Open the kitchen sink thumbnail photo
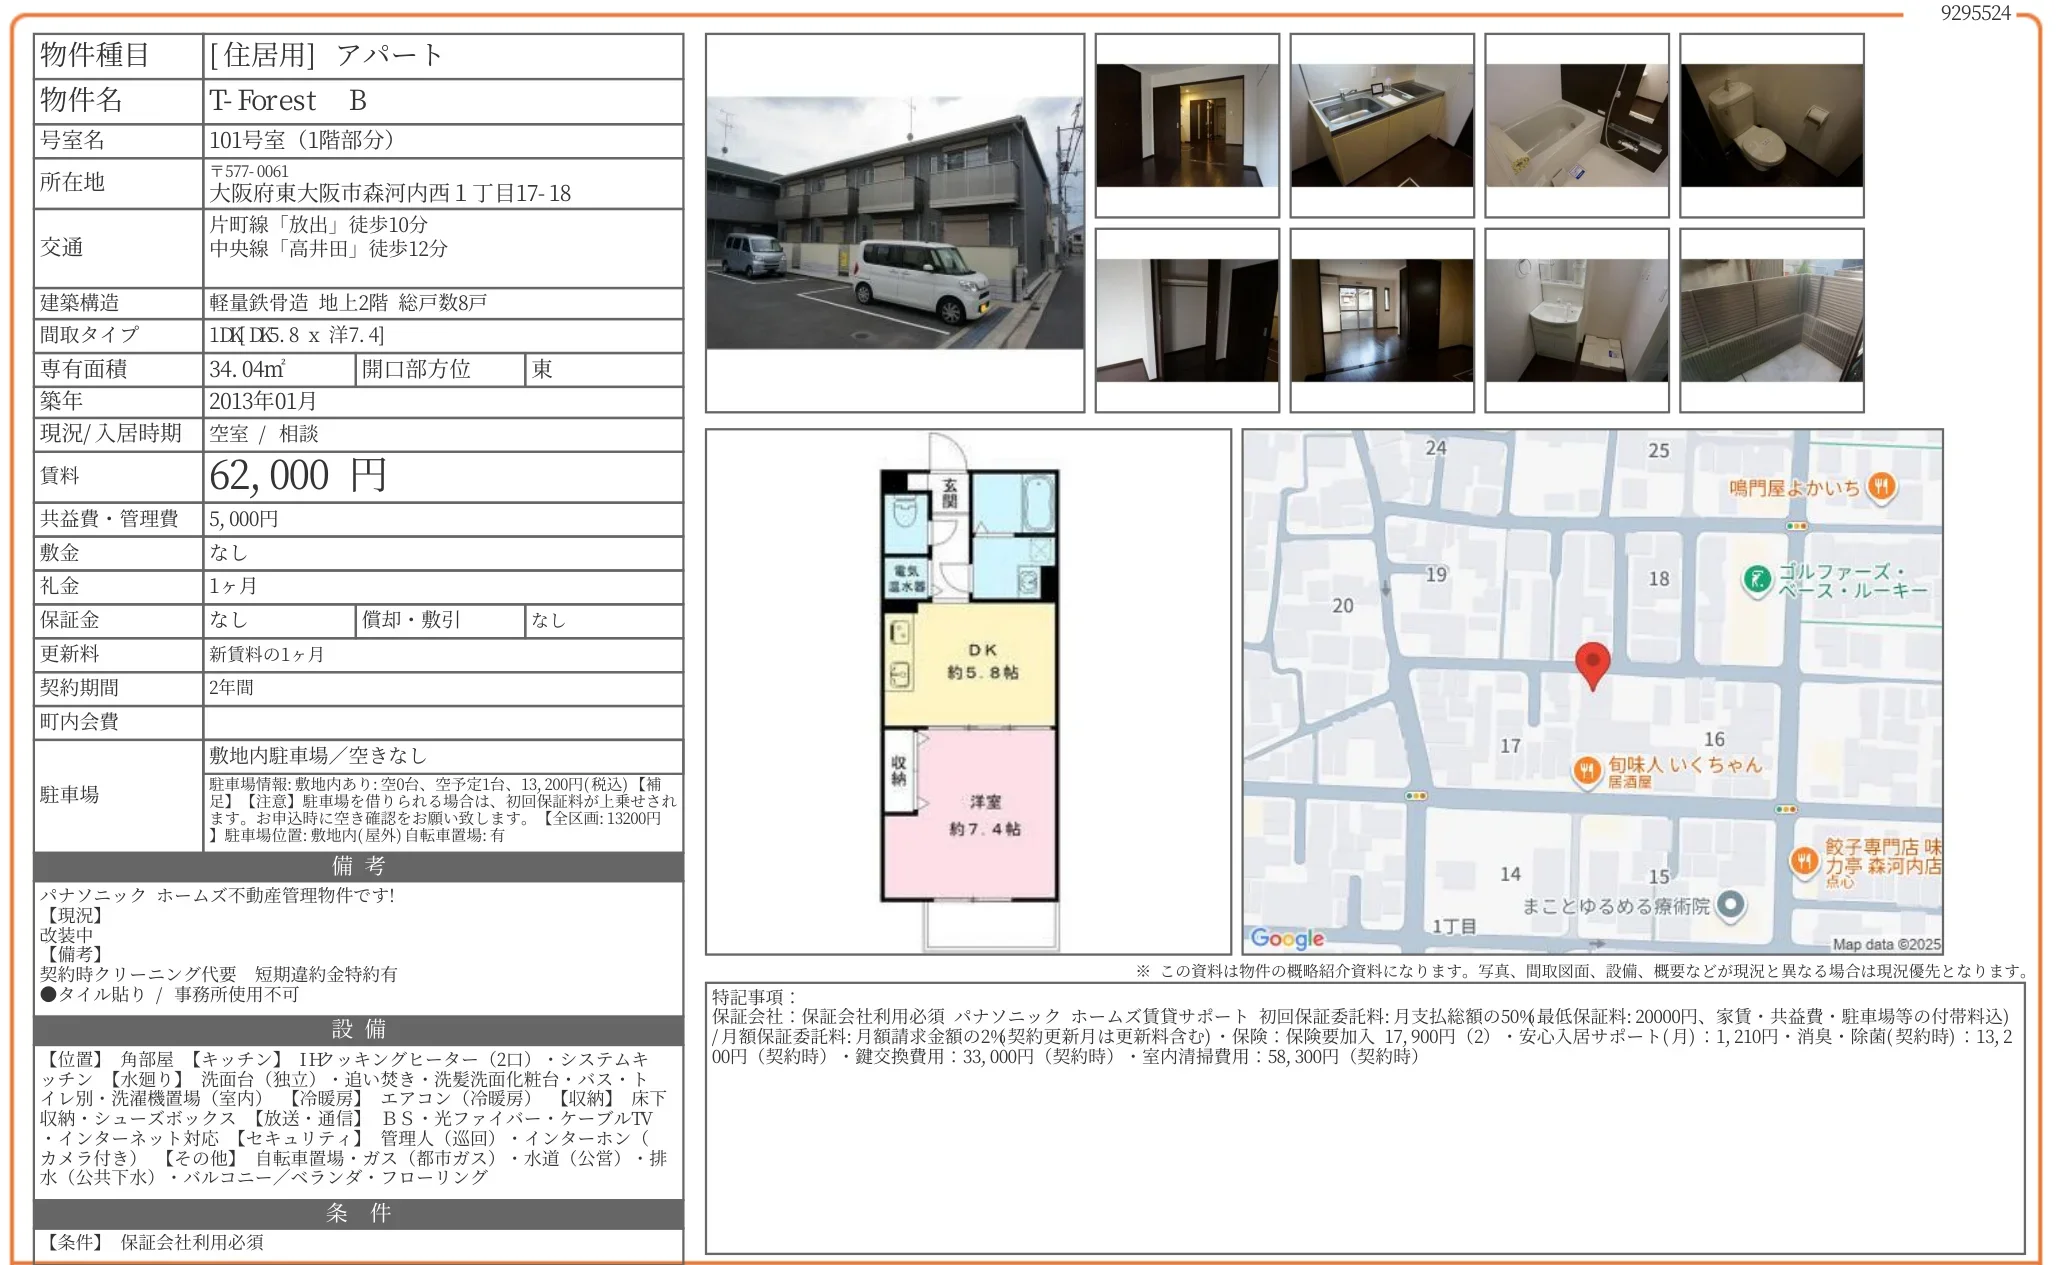The height and width of the screenshot is (1265, 2056). tap(1381, 125)
